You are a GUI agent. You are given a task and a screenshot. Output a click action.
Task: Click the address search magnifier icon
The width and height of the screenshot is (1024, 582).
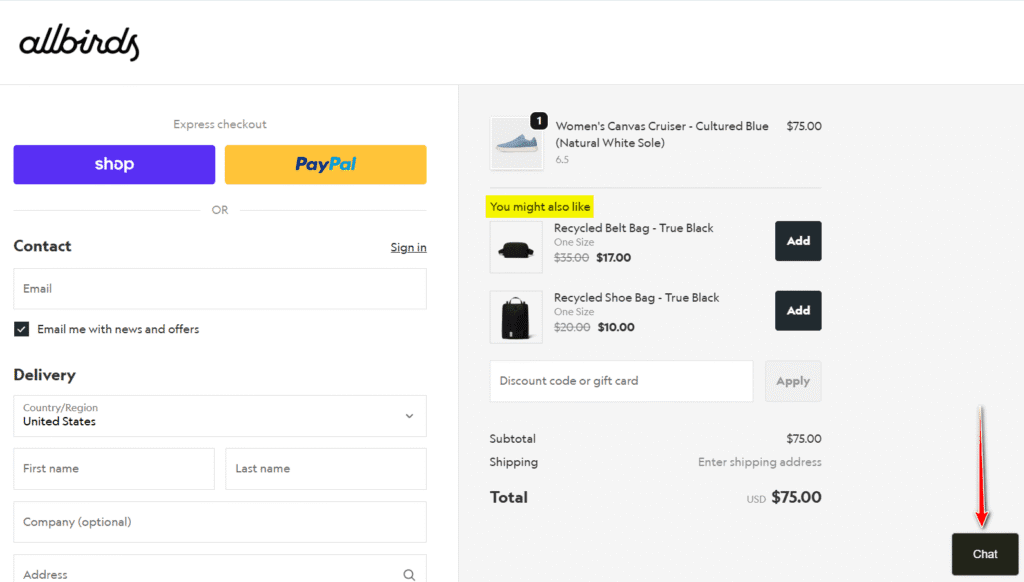pos(409,575)
